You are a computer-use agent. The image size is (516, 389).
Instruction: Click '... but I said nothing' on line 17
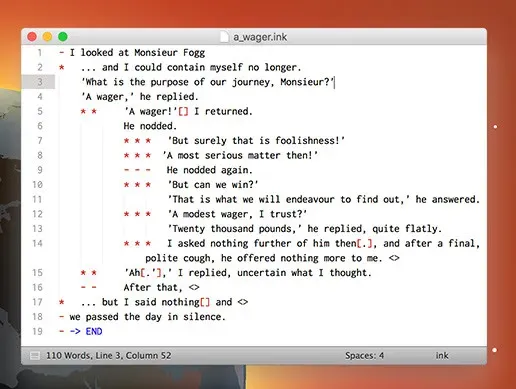click(140, 302)
